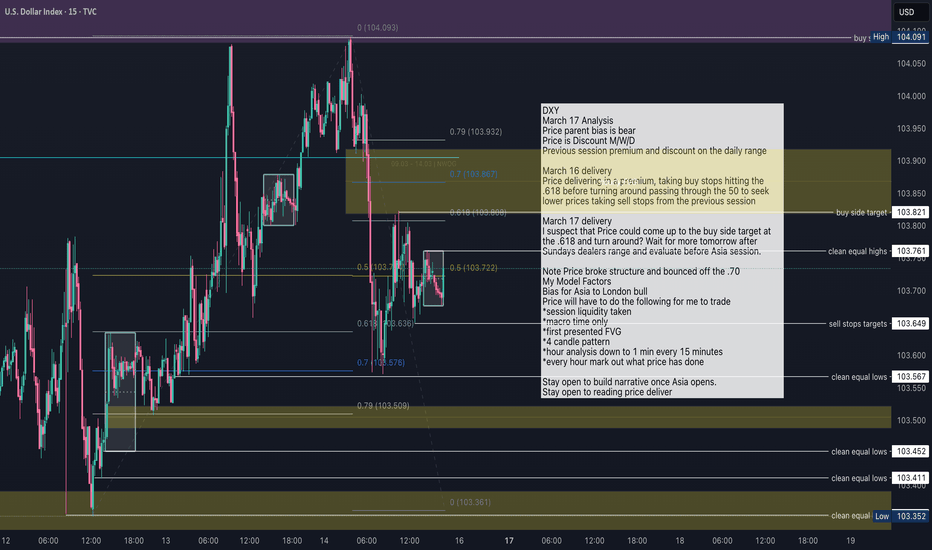Screen dimensions: 932x550
Task: Click "Price parent bias is bear" line
Action: 588,131
